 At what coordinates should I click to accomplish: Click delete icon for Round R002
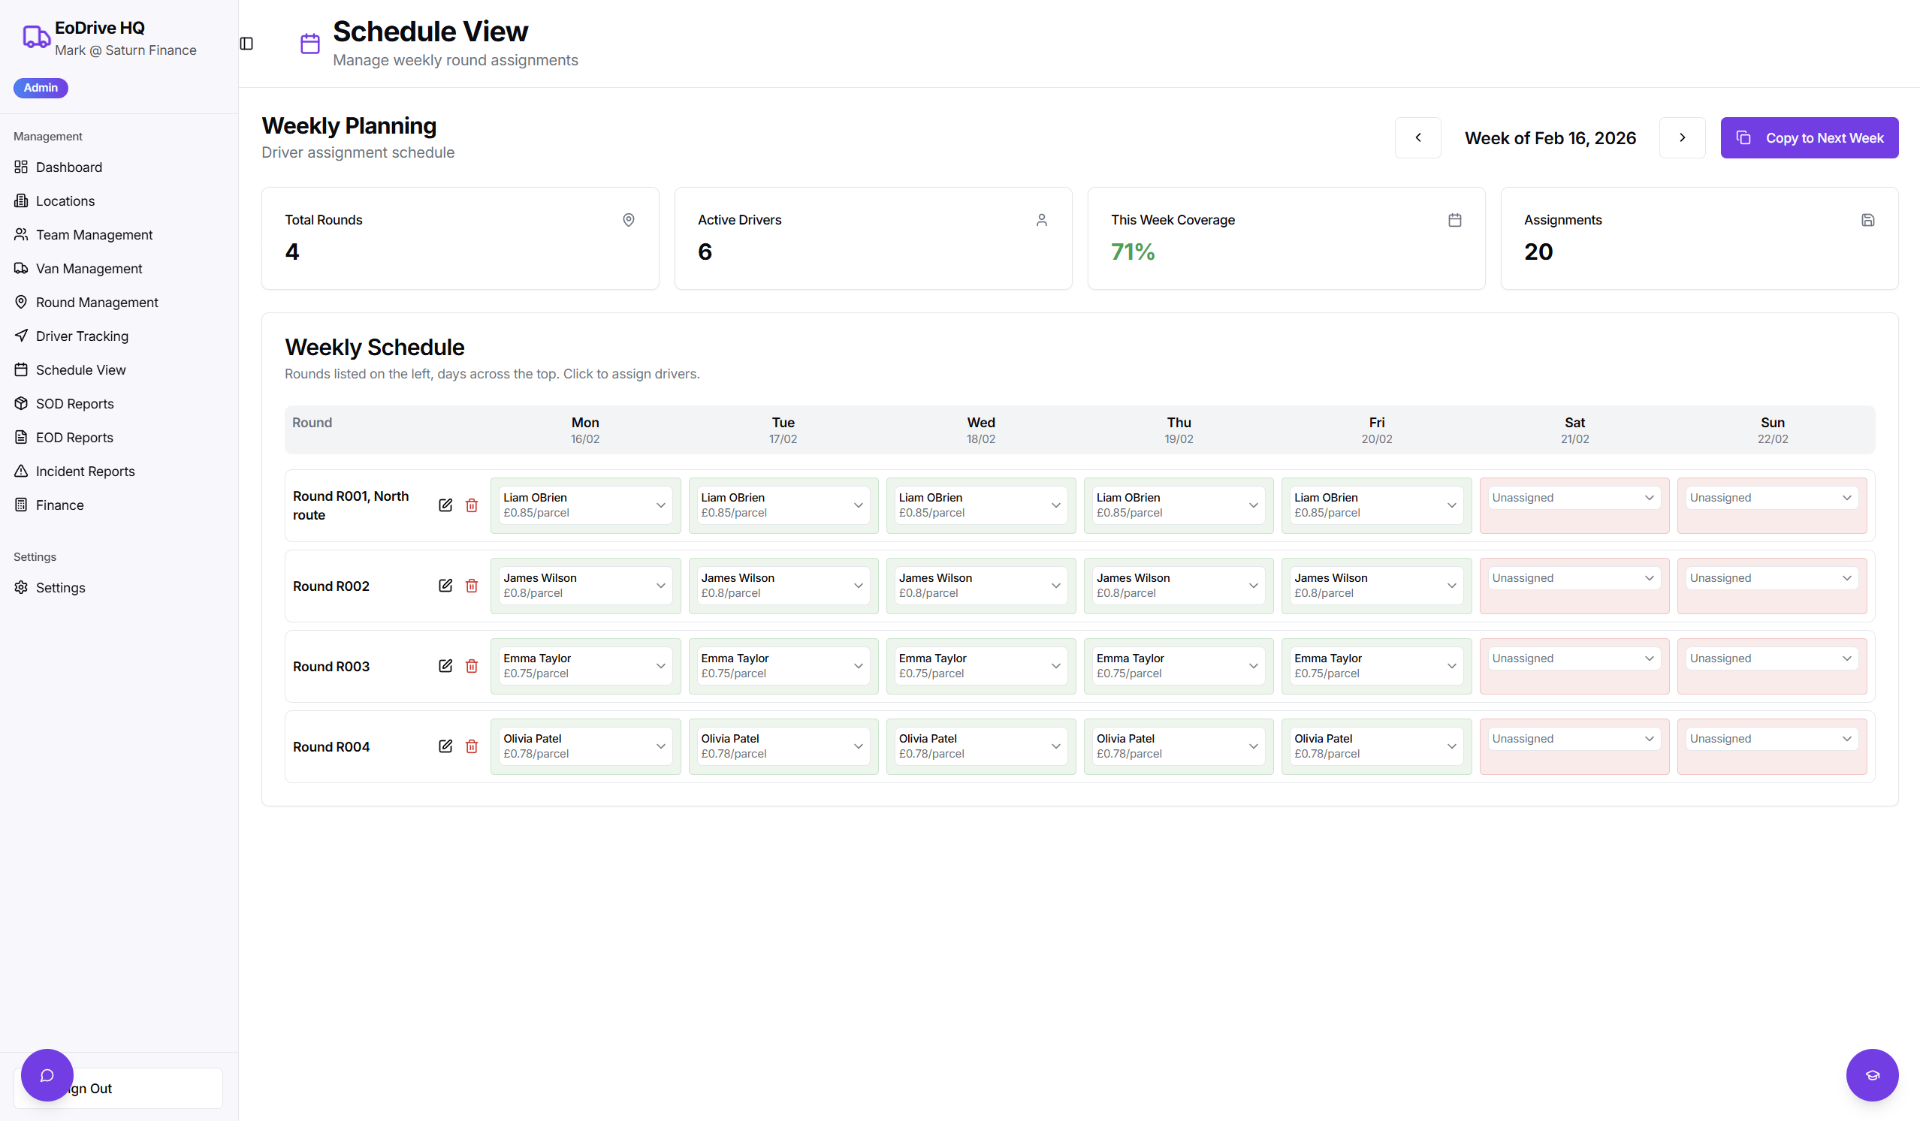pos(472,586)
